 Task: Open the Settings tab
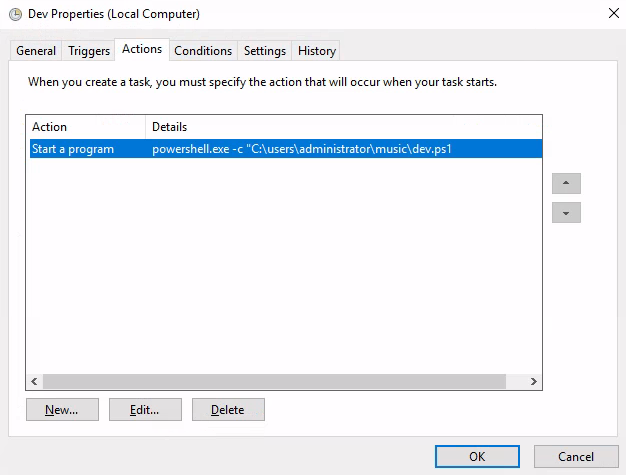click(265, 51)
